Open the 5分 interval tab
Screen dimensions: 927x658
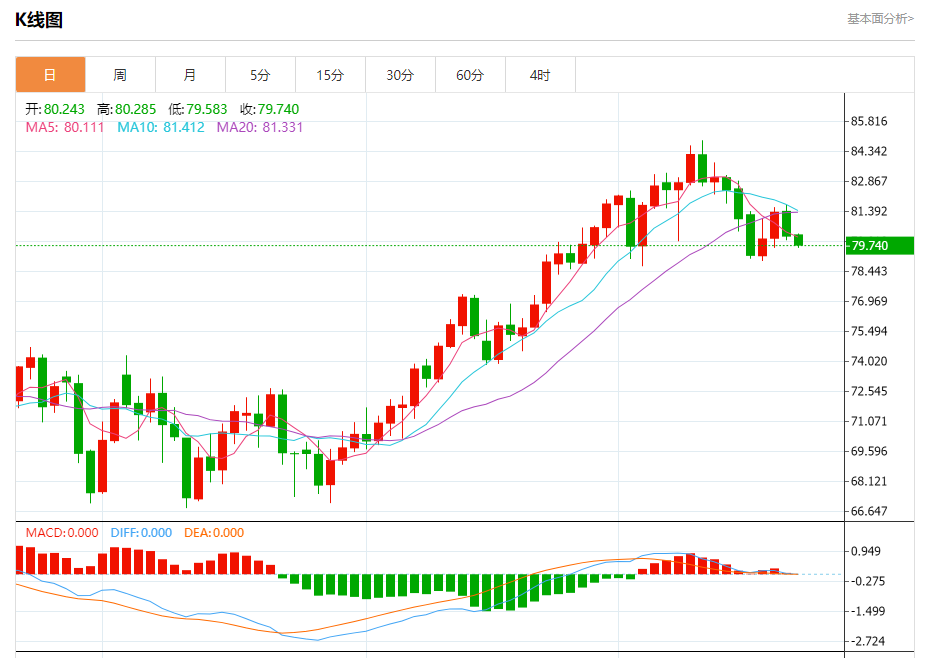(x=260, y=74)
